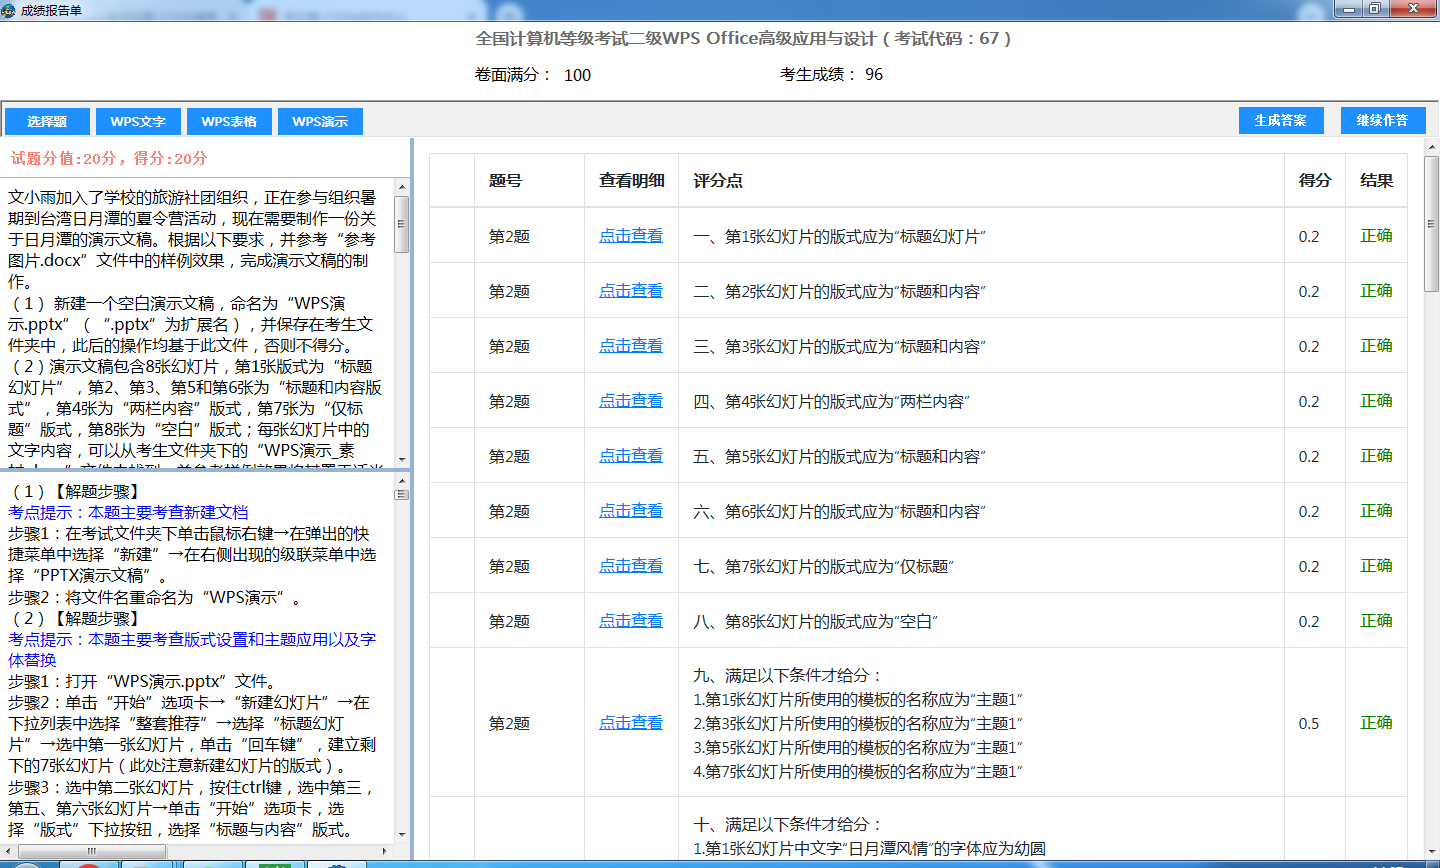Click the 考生成绩 96 label
Screen dimensions: 1440x868
tap(832, 74)
